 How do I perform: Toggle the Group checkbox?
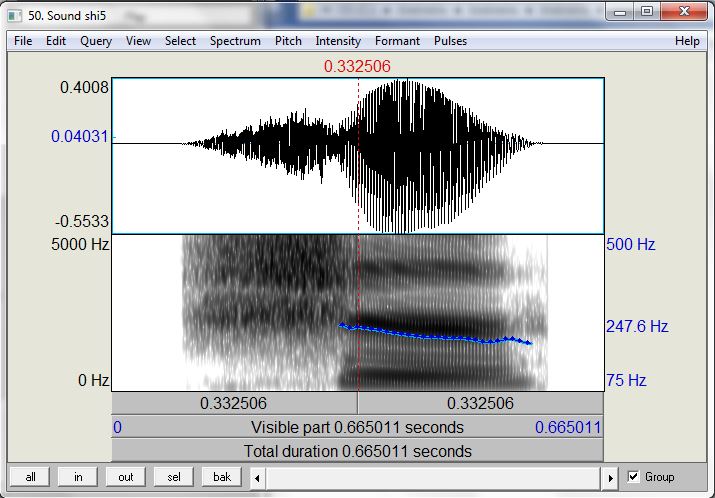pos(633,477)
